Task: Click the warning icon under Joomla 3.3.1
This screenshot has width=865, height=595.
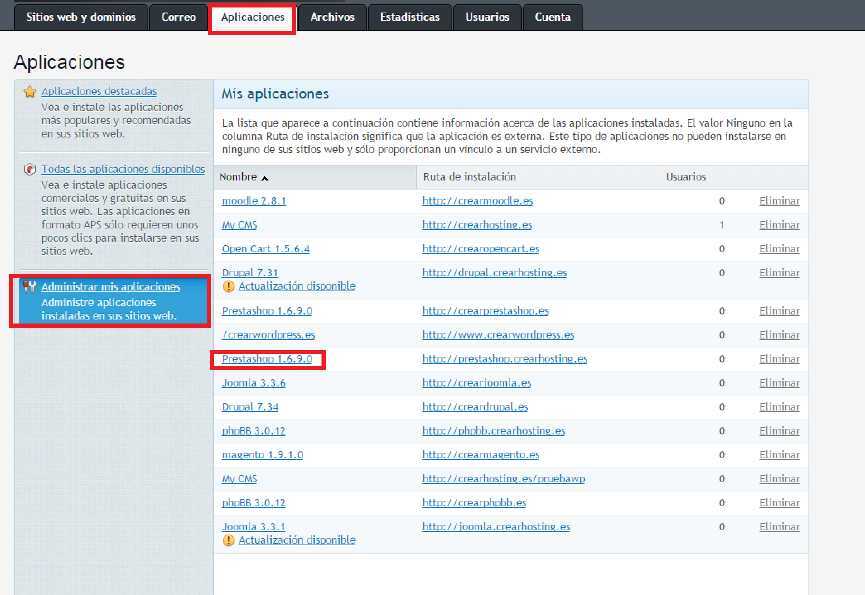Action: coord(227,539)
